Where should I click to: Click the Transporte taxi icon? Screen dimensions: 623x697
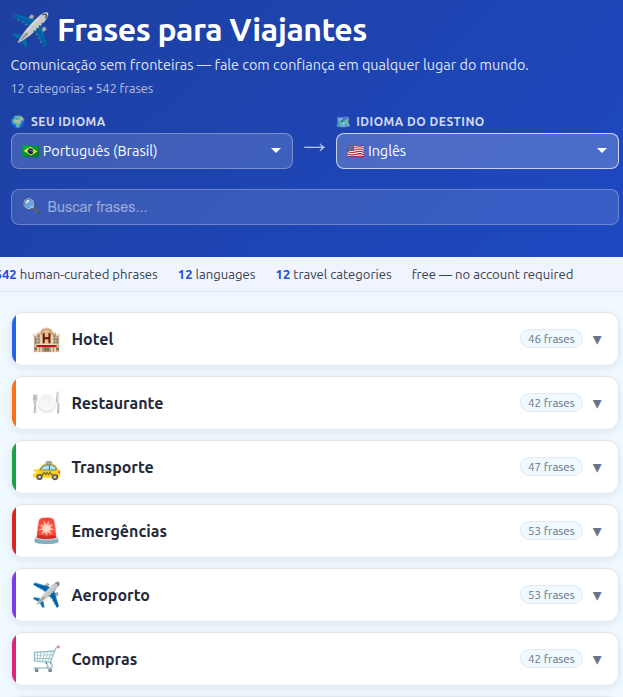[x=46, y=467]
